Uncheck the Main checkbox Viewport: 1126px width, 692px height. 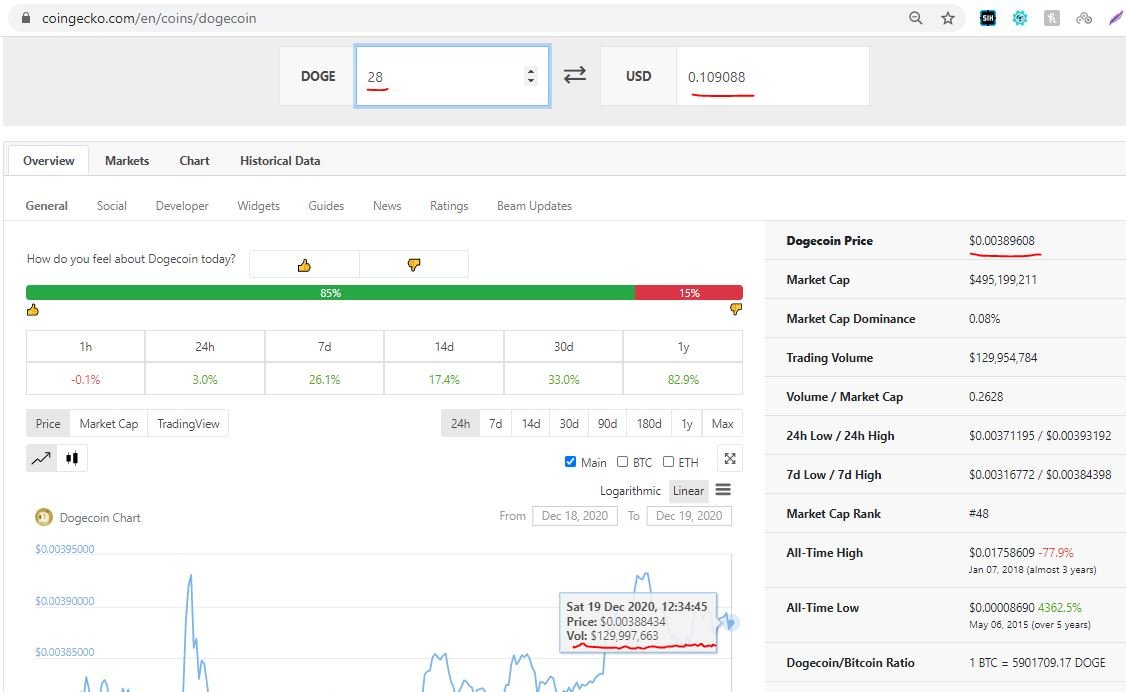571,462
